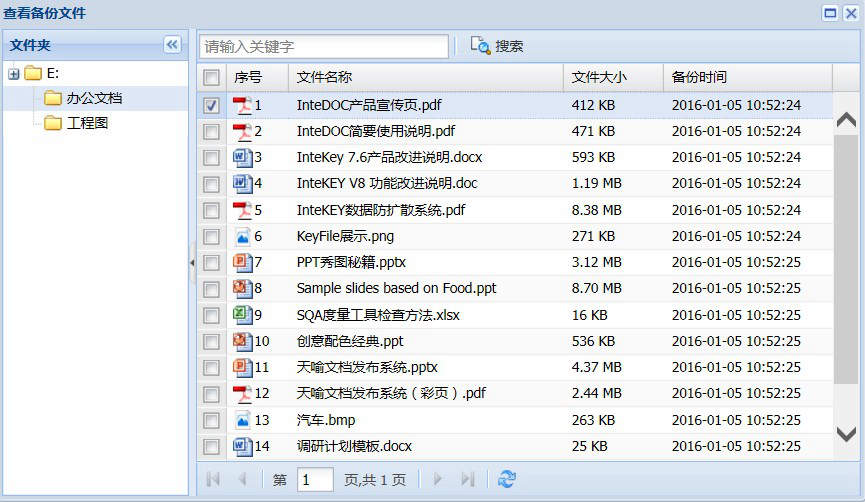The width and height of the screenshot is (865, 502).
Task: Check the box for Sample slides based on Food.ppt
Action: tap(211, 289)
